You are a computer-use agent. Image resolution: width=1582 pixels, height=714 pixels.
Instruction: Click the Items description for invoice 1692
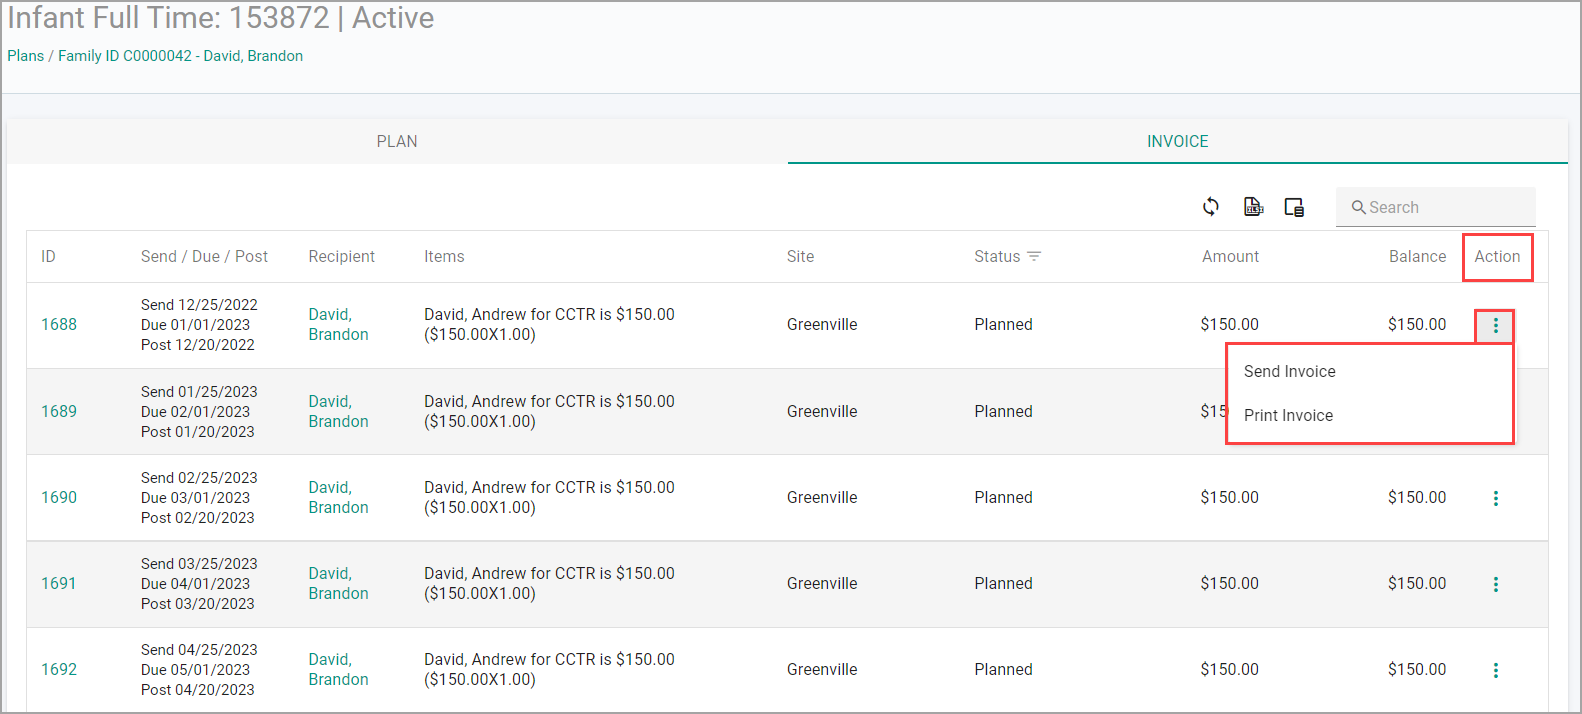pos(549,669)
